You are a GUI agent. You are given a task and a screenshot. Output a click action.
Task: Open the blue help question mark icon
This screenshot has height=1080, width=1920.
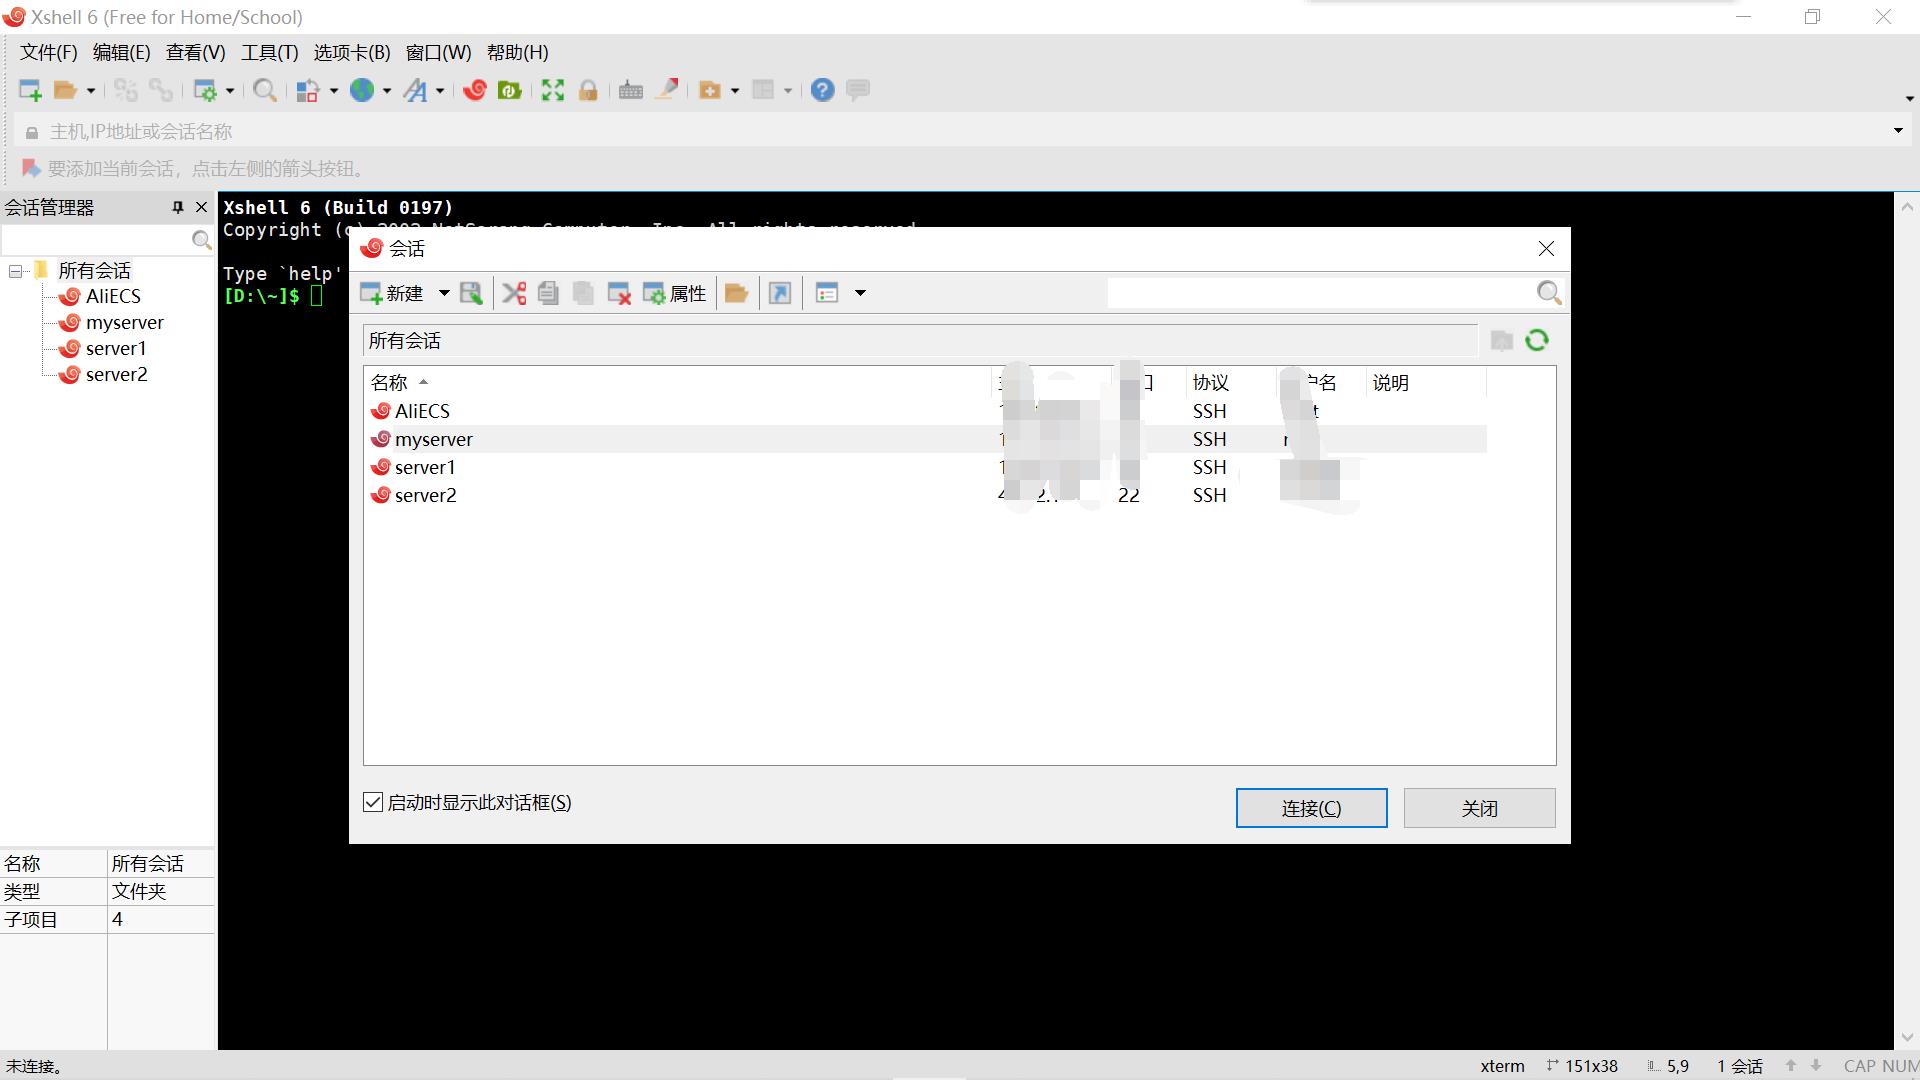(822, 90)
